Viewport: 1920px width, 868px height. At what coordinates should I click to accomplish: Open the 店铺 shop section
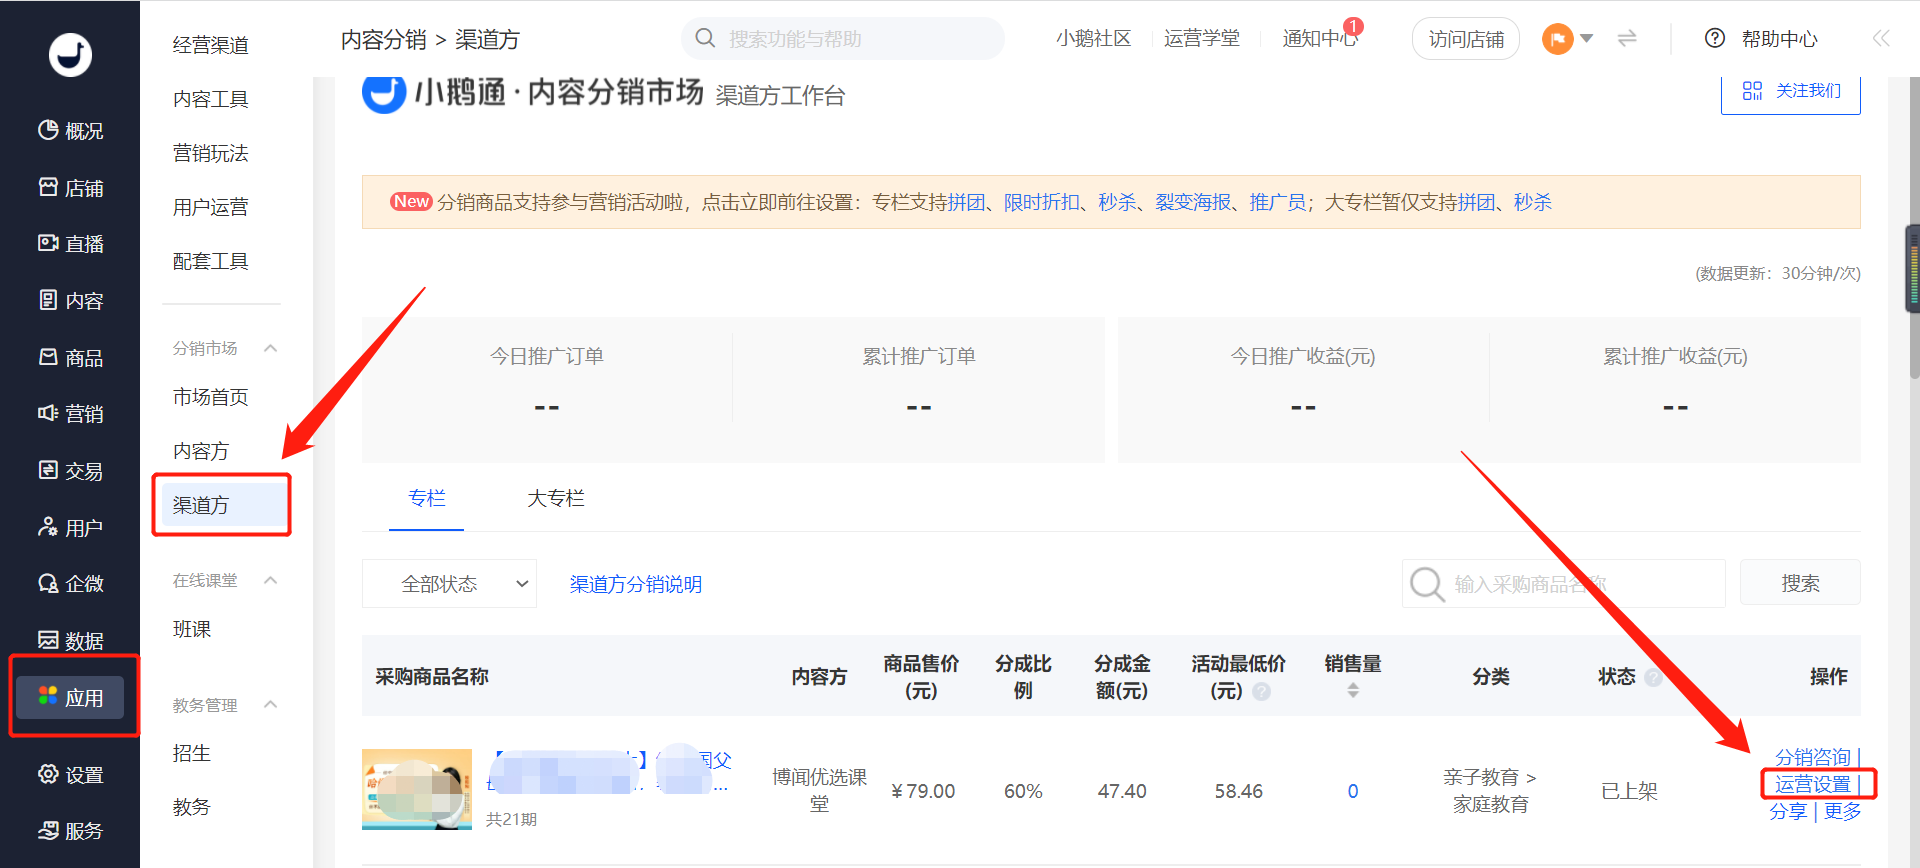pos(70,188)
